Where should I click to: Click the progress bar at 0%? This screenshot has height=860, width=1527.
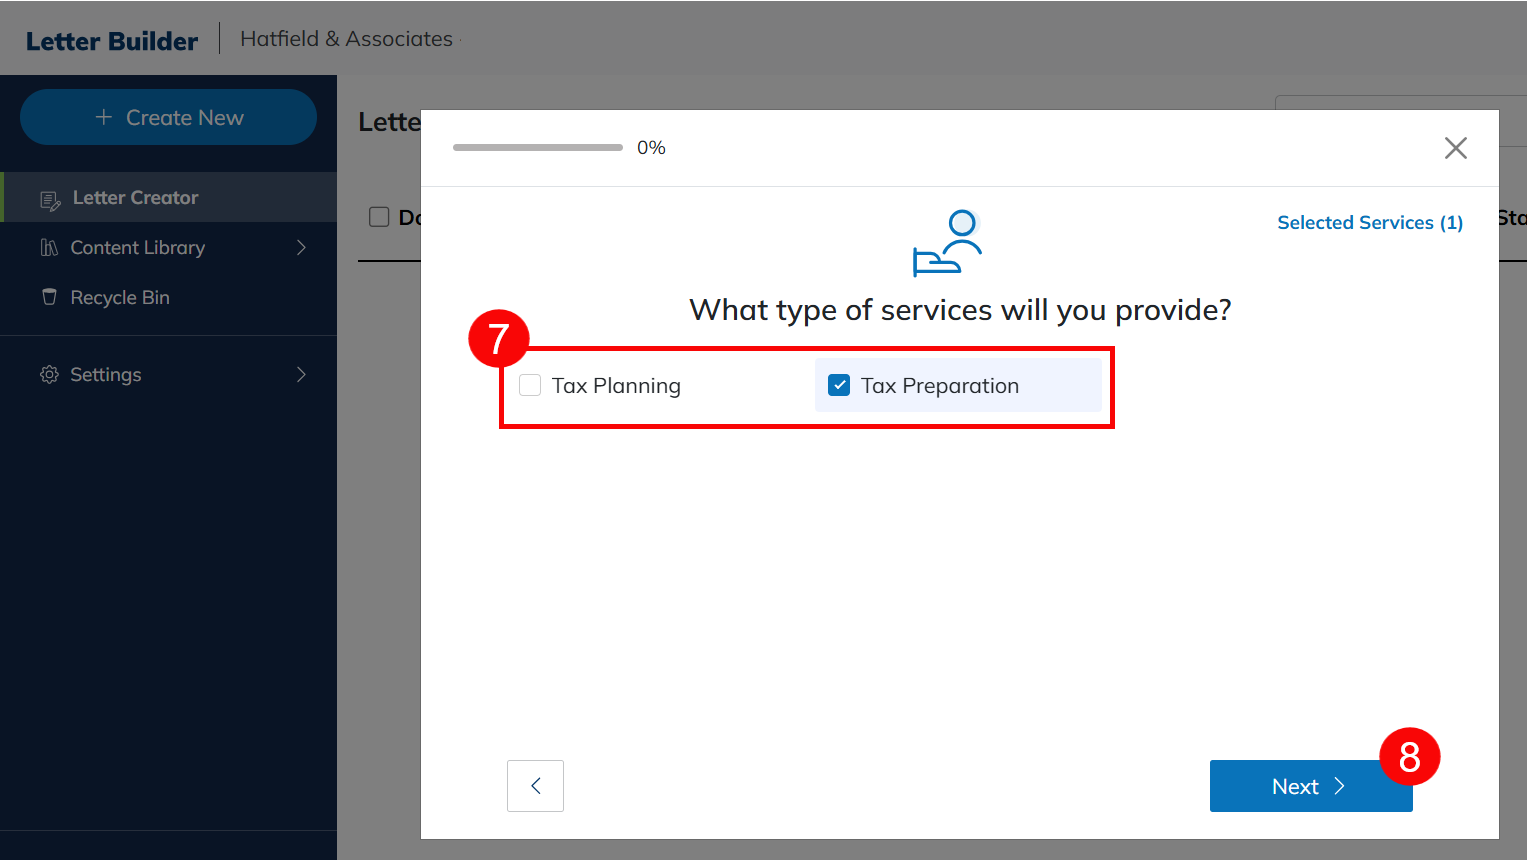pos(537,148)
